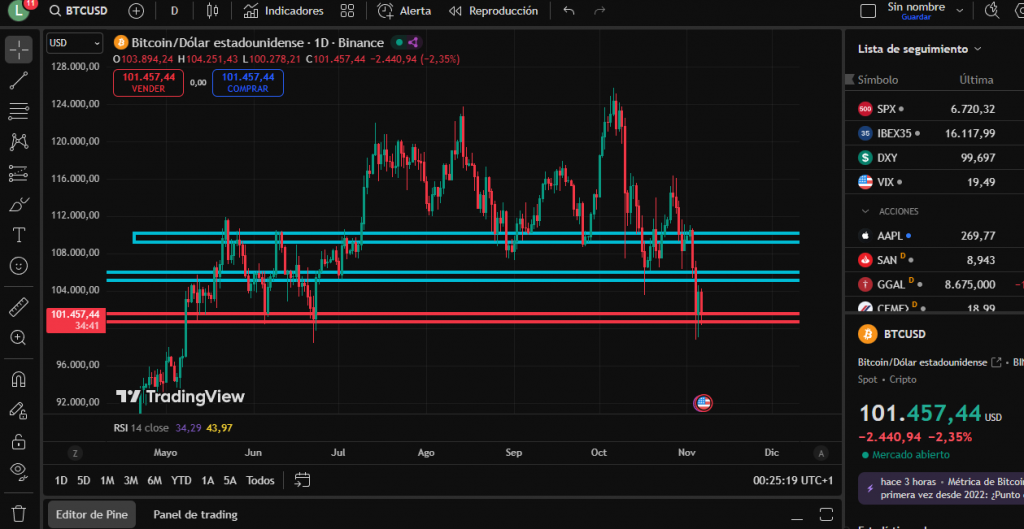Select the Fibonacci retracement tool

click(x=18, y=111)
